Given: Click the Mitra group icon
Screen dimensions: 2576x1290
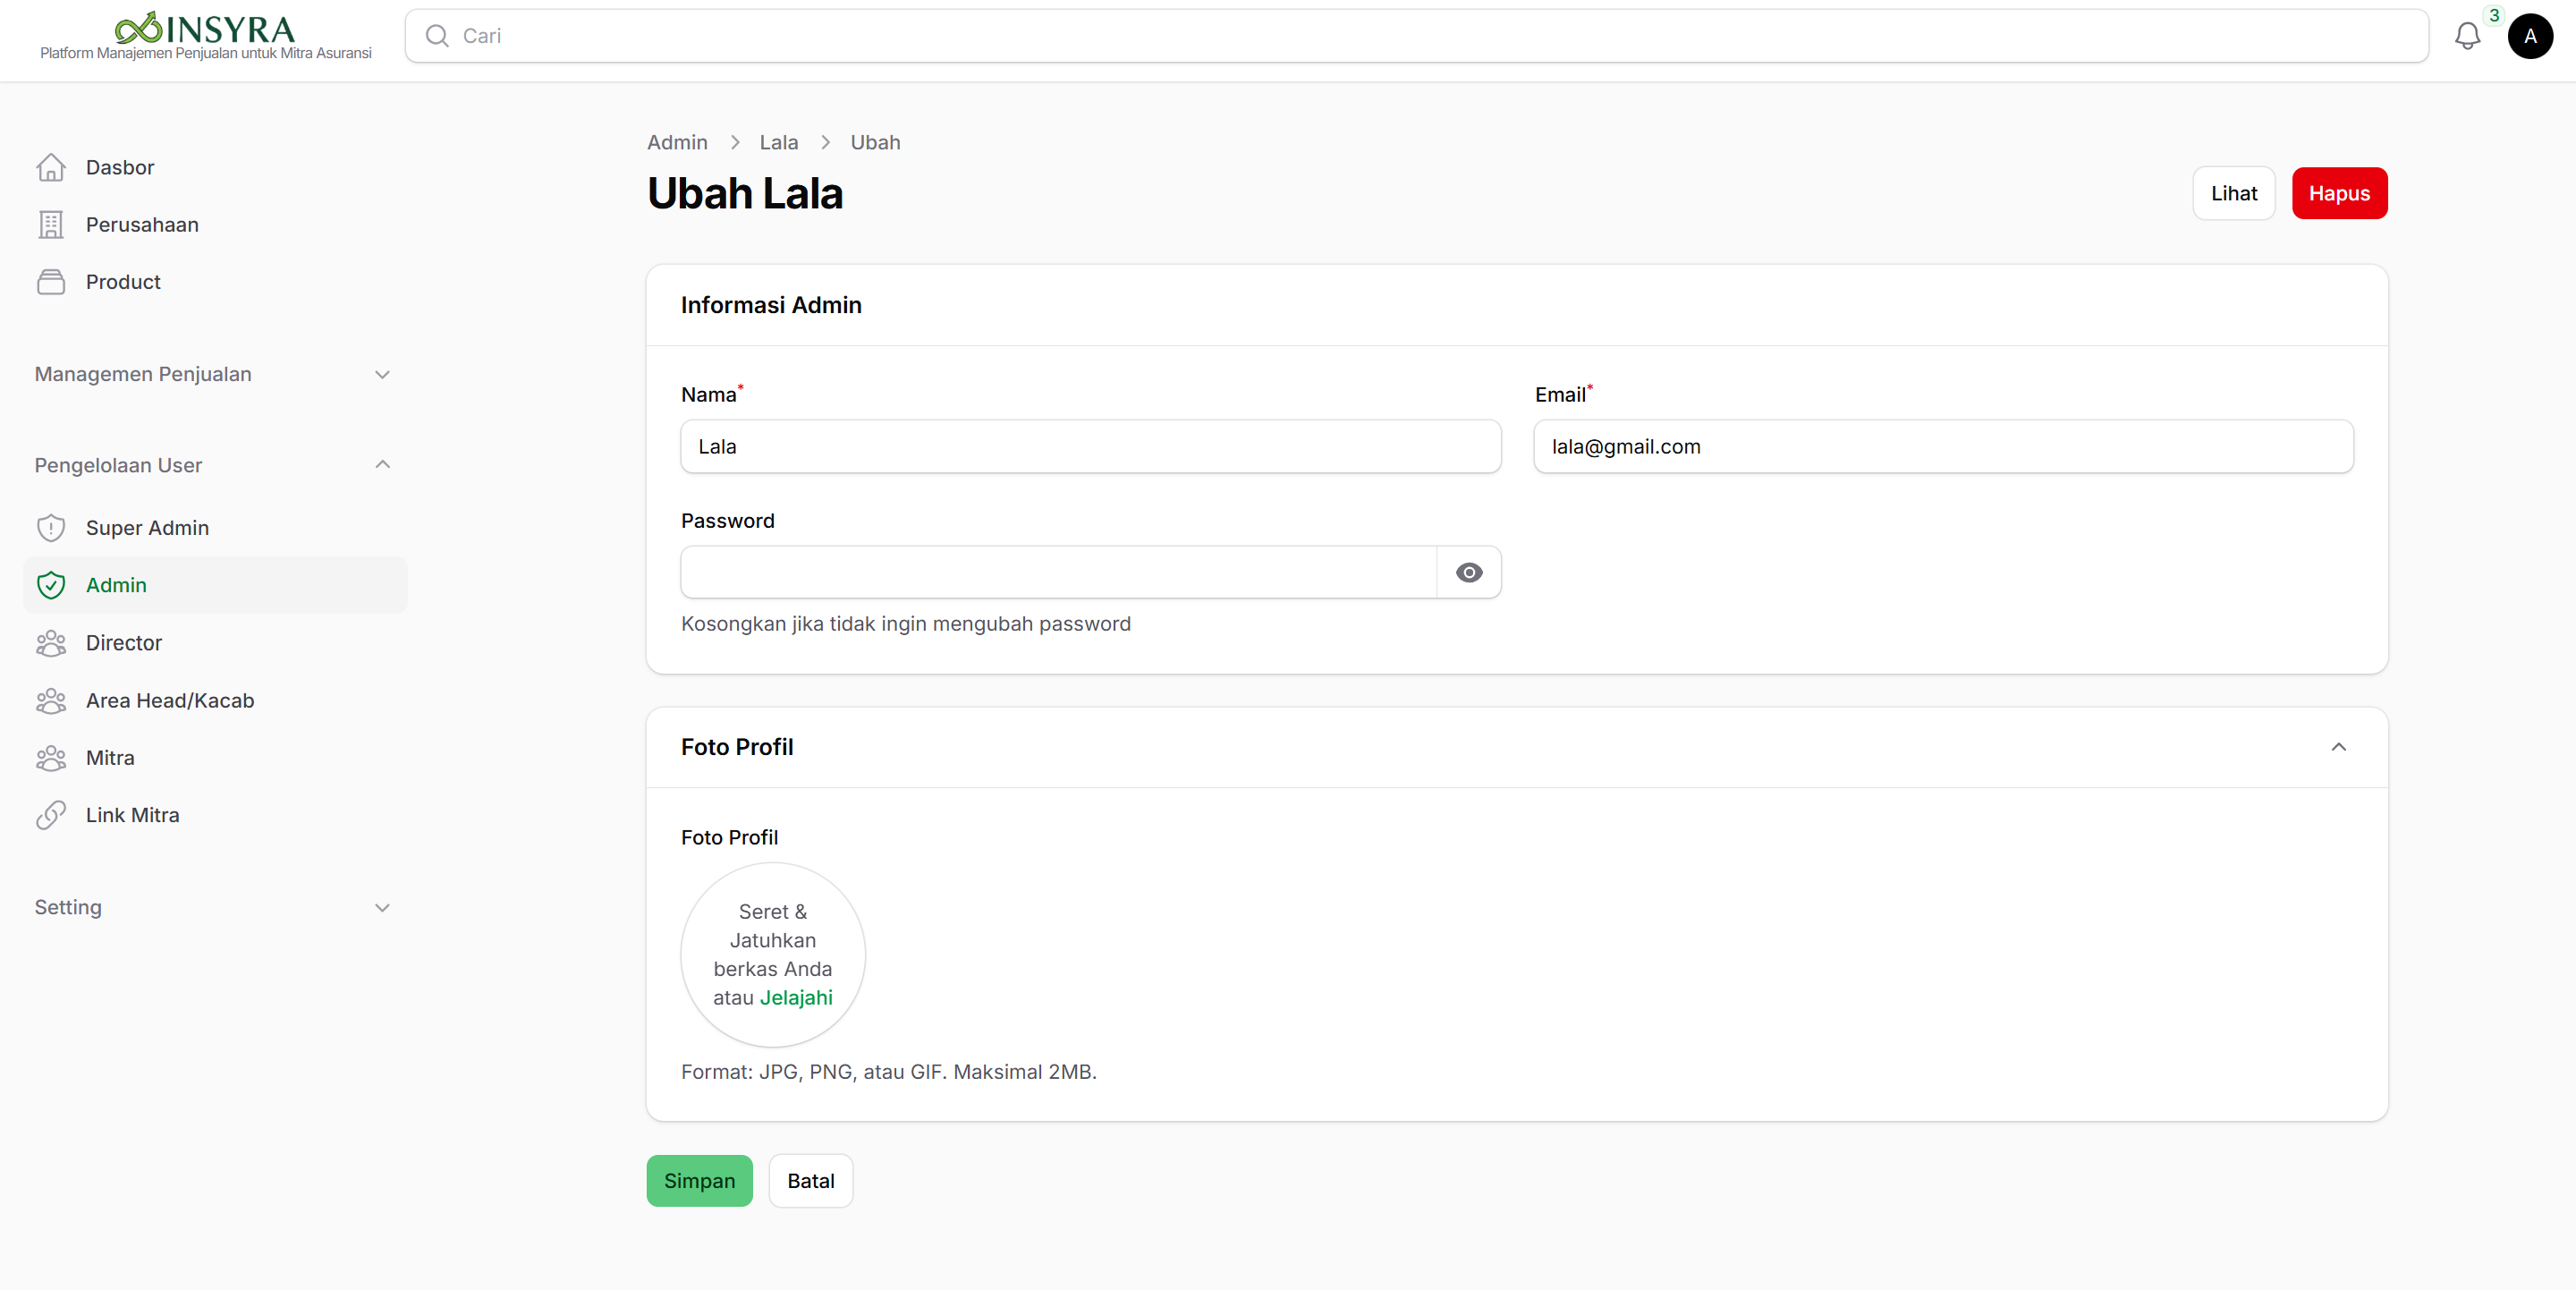Looking at the screenshot, I should tap(51, 758).
